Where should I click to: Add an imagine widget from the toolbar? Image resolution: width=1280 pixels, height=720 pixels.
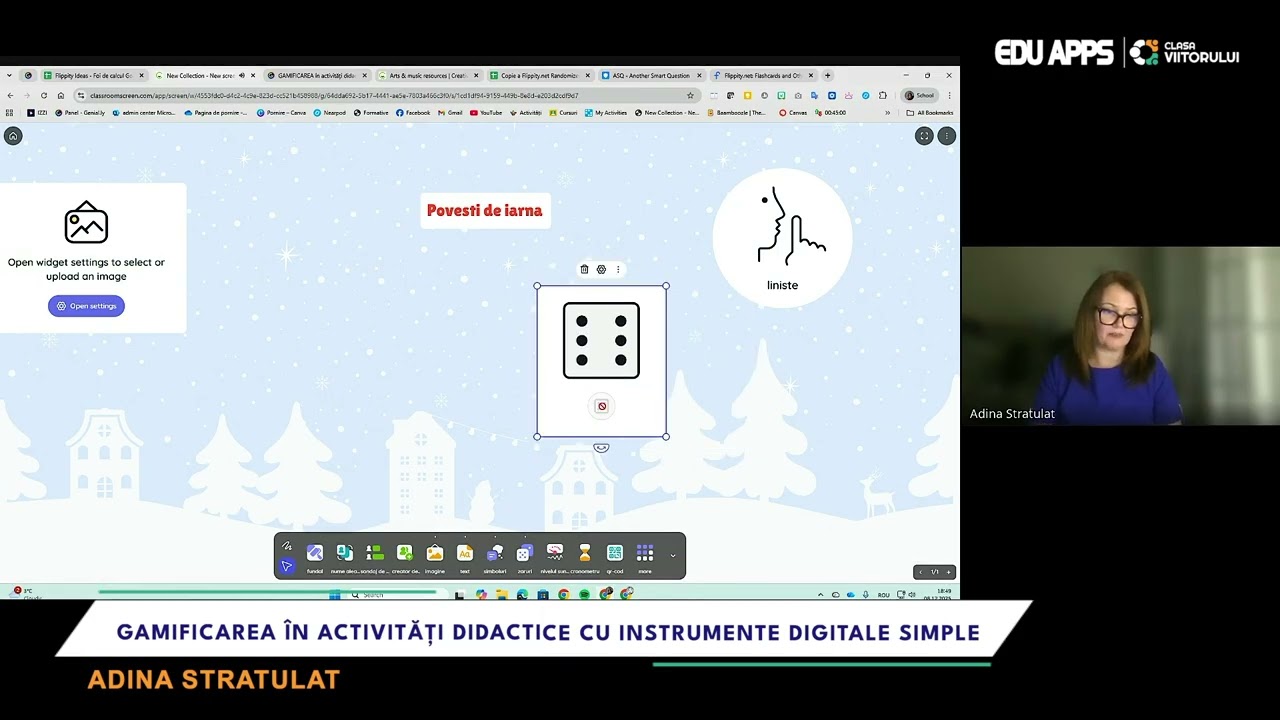[435, 557]
